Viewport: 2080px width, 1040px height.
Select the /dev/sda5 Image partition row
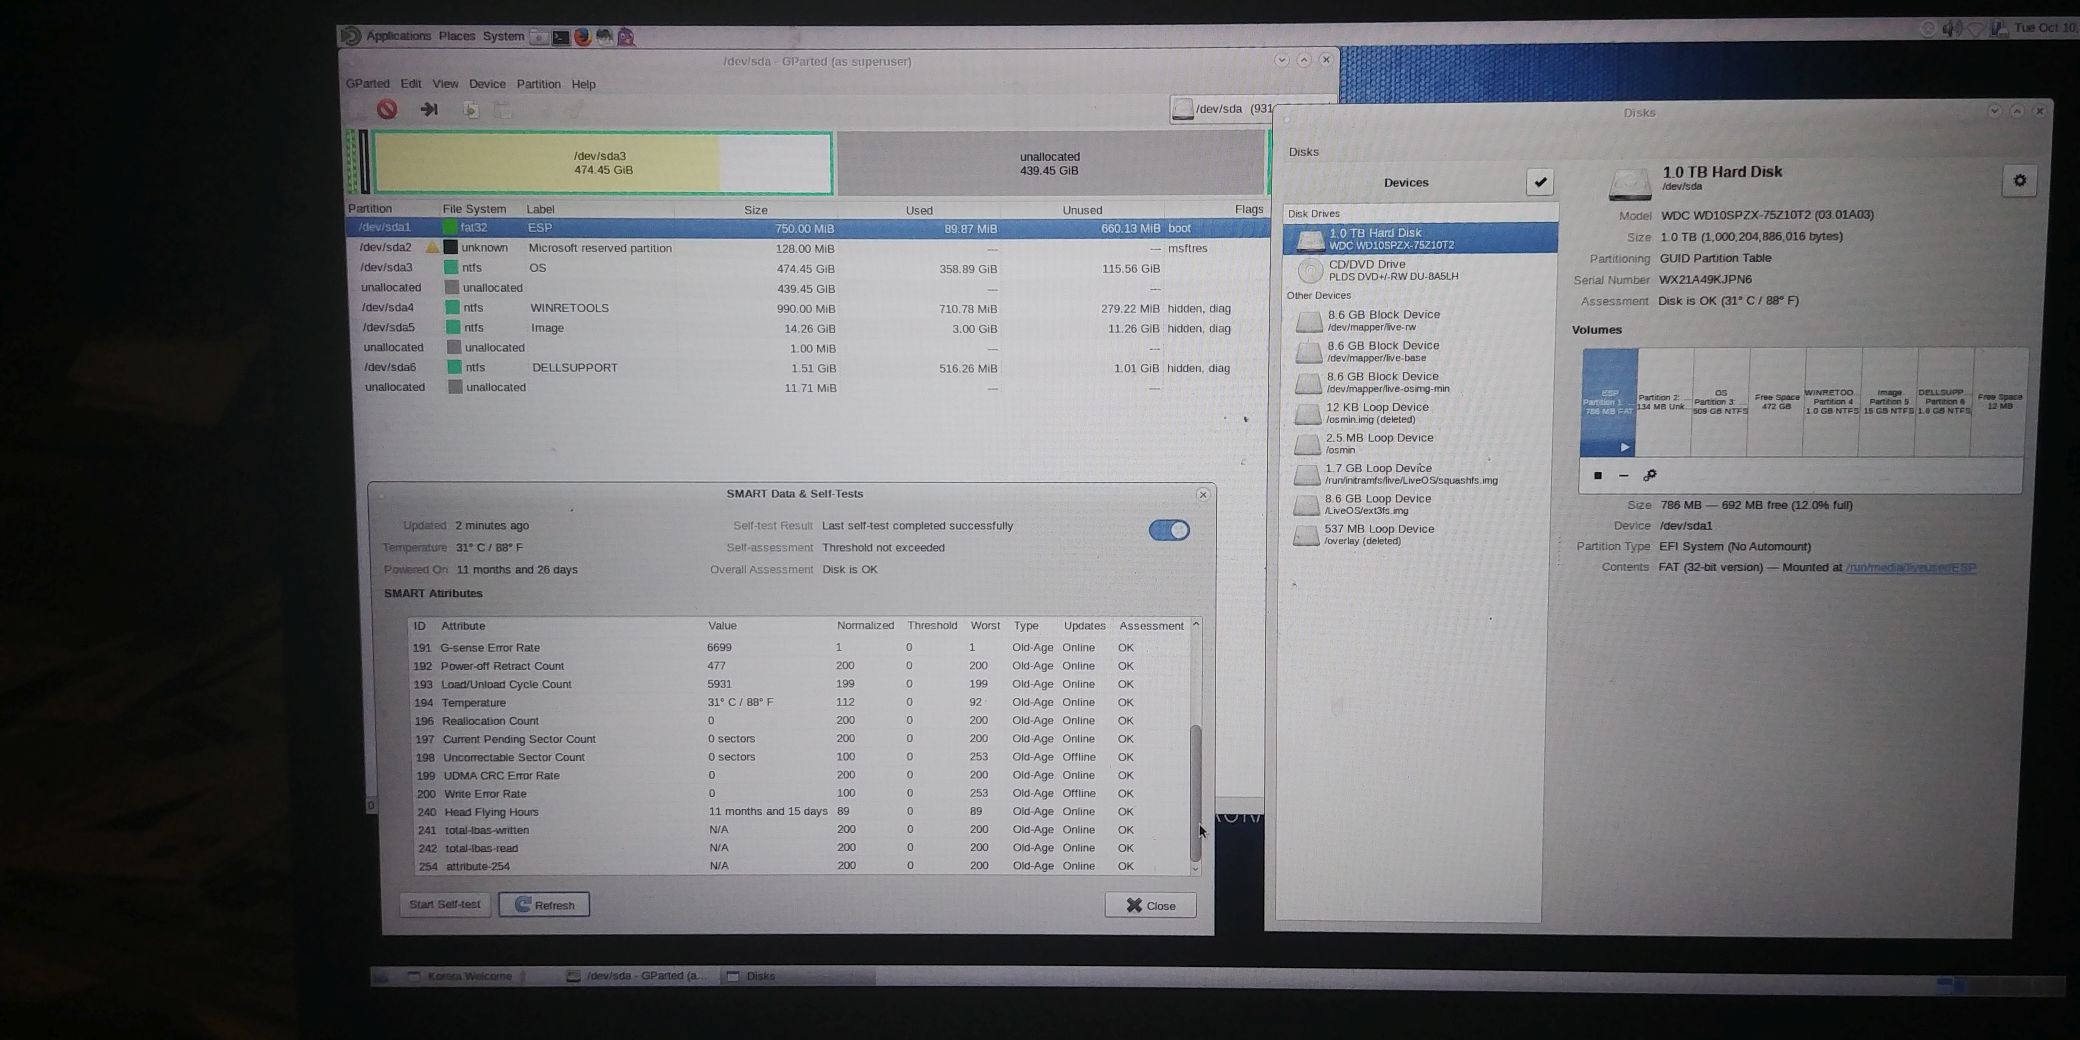point(808,328)
